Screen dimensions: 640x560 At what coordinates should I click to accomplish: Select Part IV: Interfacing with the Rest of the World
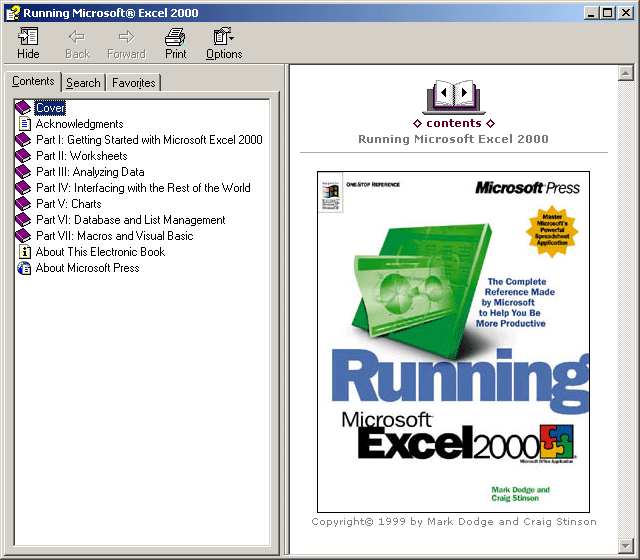tap(143, 188)
